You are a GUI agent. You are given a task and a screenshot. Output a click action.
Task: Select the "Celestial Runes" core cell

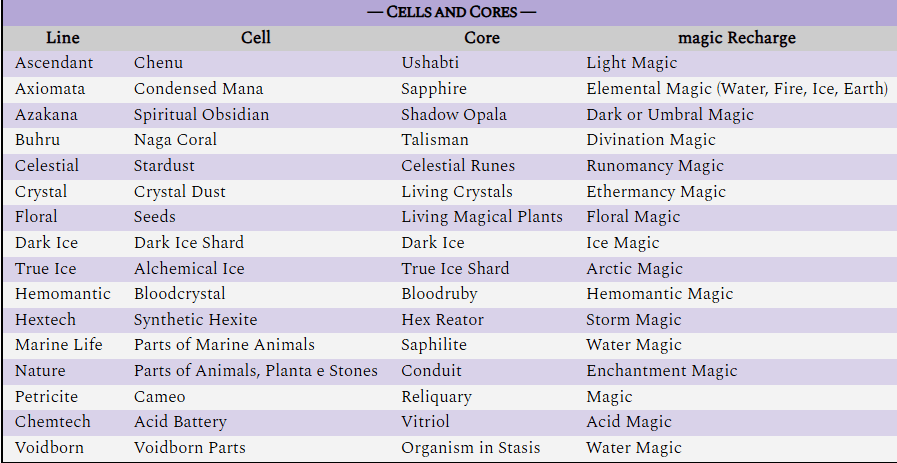[x=458, y=166]
